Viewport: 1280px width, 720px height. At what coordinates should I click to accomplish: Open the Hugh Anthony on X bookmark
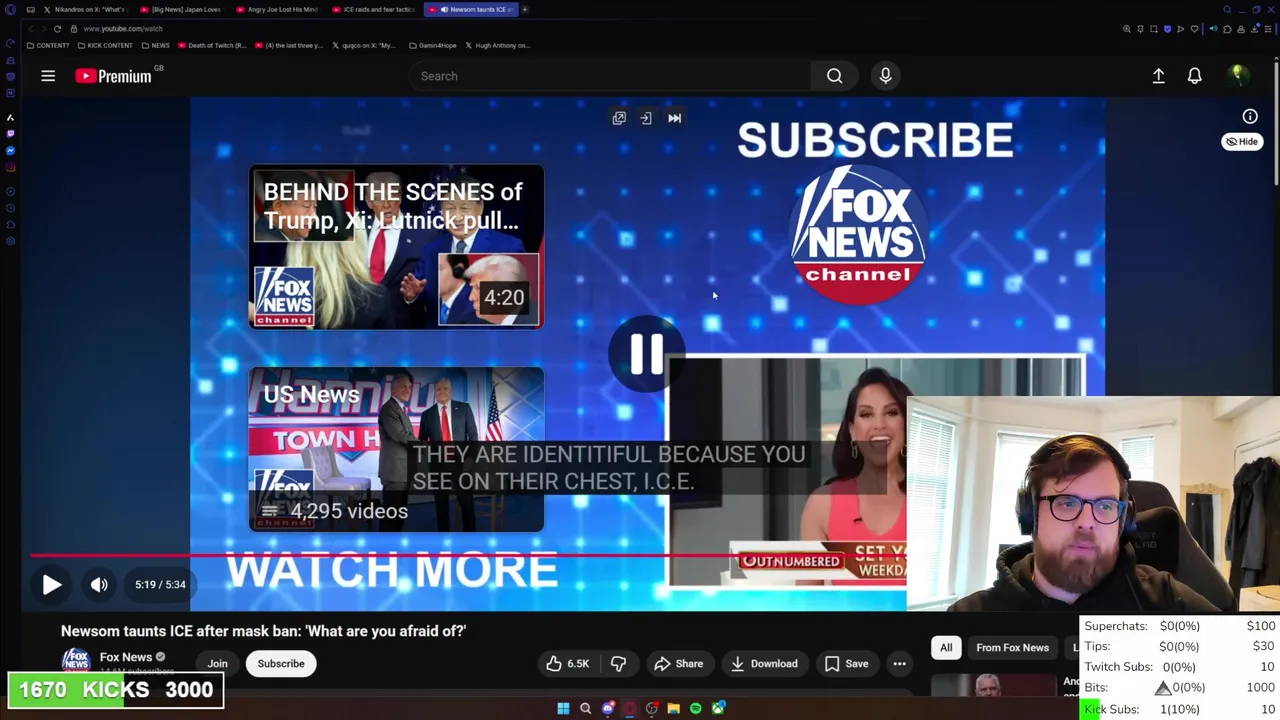coord(497,45)
